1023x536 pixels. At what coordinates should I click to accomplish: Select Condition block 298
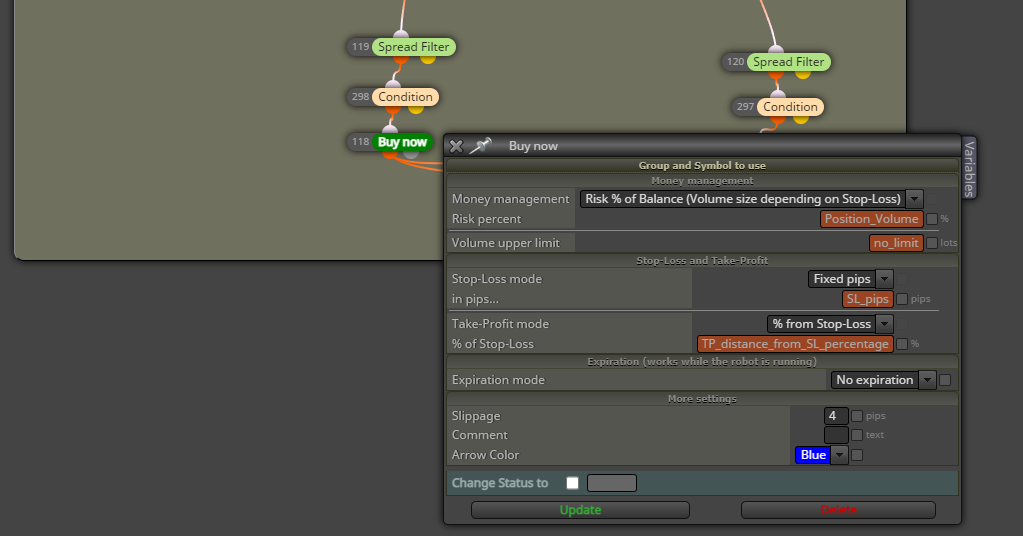[405, 97]
